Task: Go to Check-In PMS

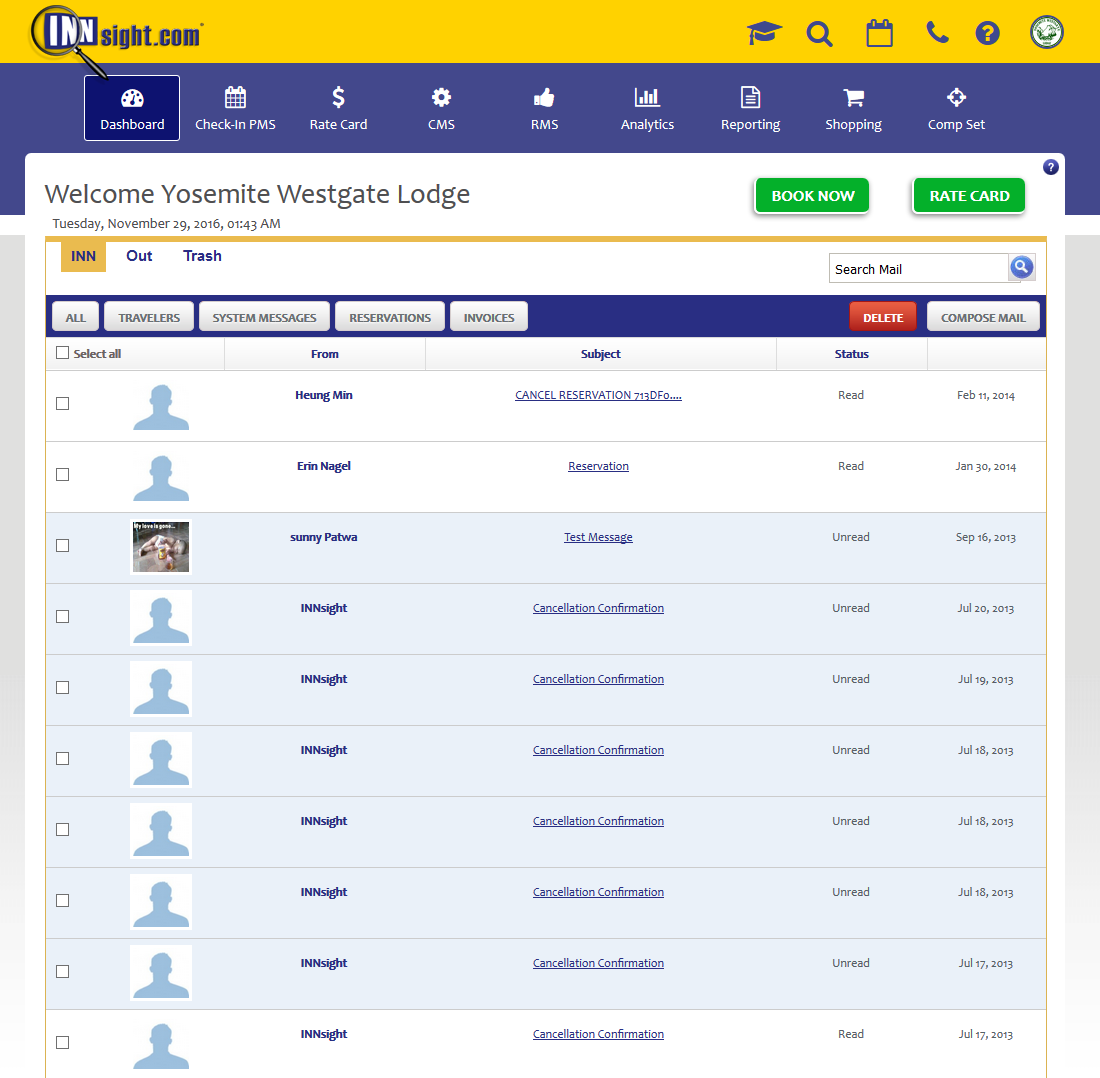Action: [235, 108]
